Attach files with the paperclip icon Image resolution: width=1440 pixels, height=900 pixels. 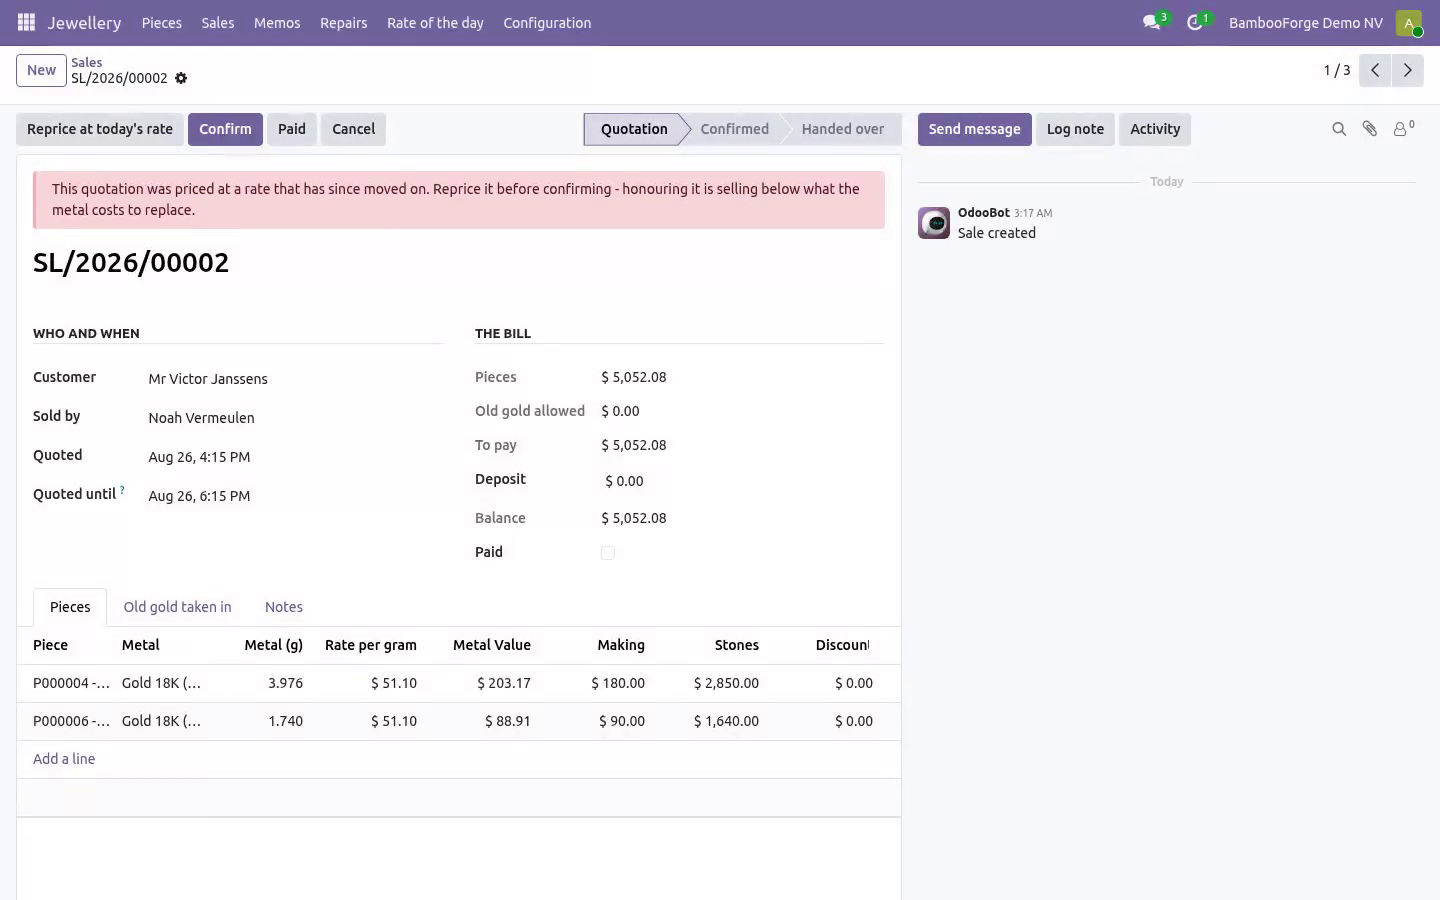(1370, 129)
